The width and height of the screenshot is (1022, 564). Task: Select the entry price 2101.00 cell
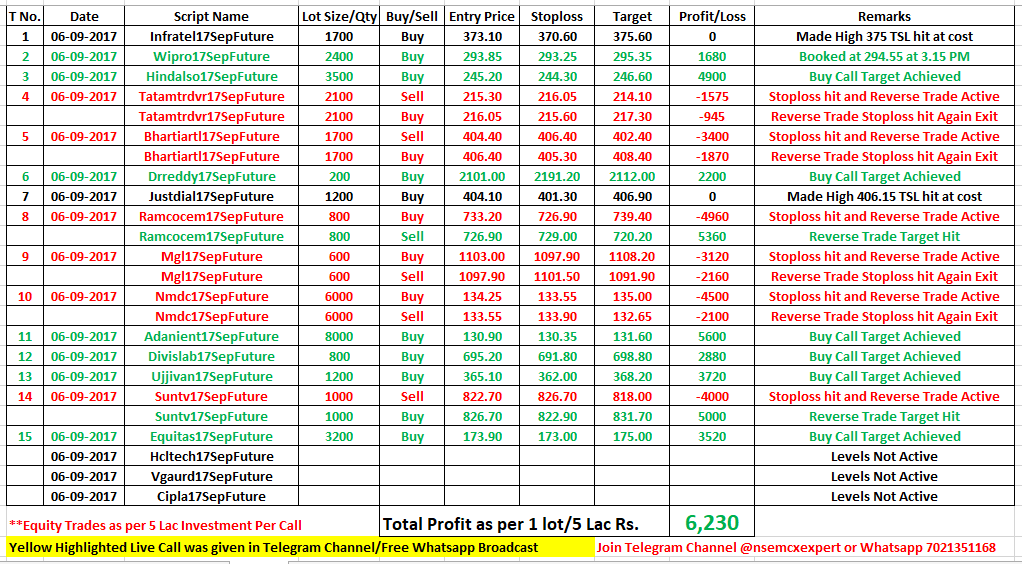[x=482, y=177]
